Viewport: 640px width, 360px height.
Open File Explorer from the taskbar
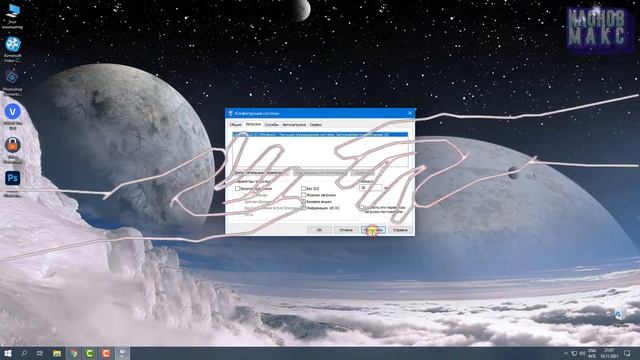pyautogui.click(x=57, y=353)
